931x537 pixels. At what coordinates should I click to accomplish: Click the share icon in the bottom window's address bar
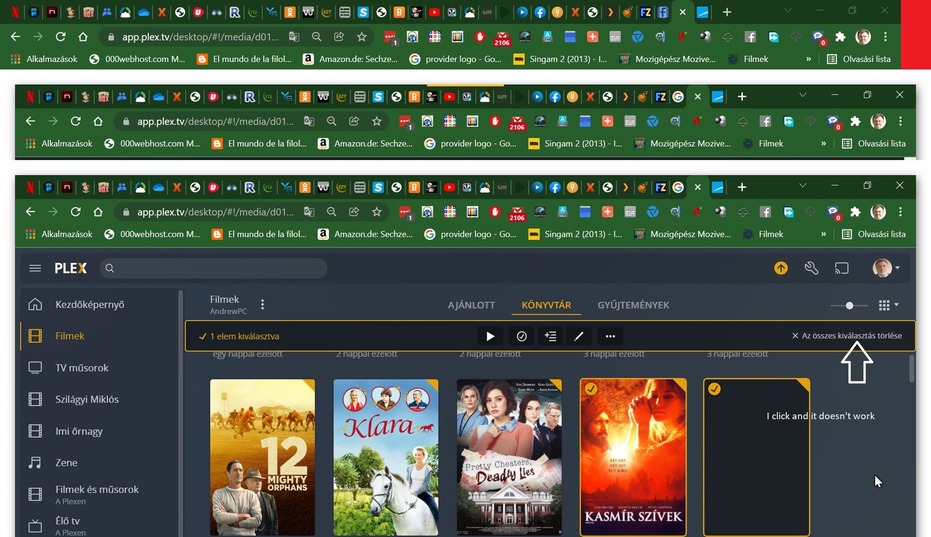coord(354,211)
